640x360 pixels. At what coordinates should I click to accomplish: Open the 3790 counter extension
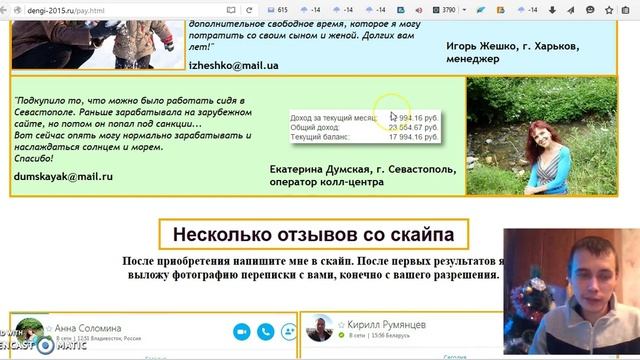coord(444,10)
